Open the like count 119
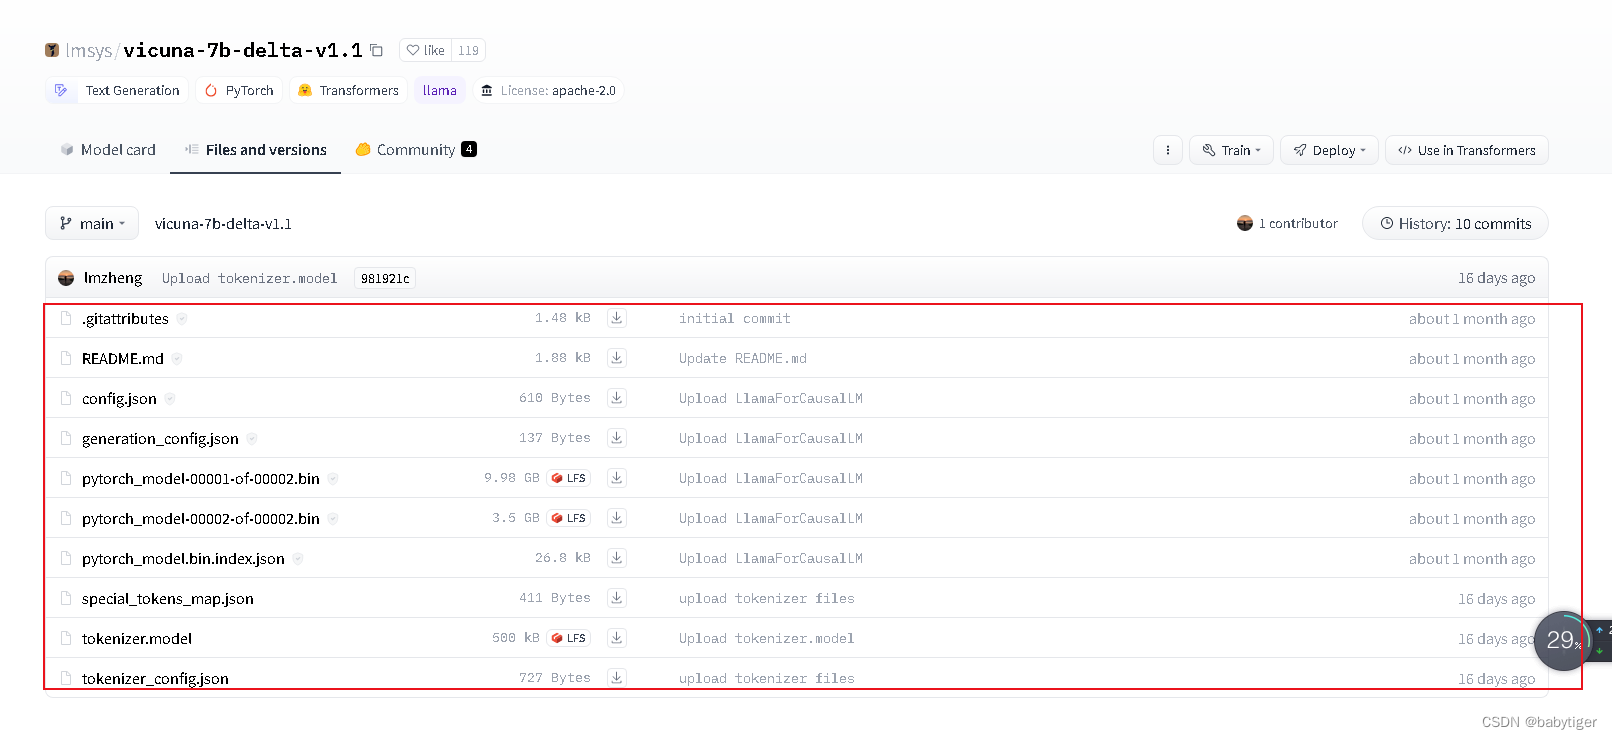This screenshot has height=739, width=1612. coord(468,50)
